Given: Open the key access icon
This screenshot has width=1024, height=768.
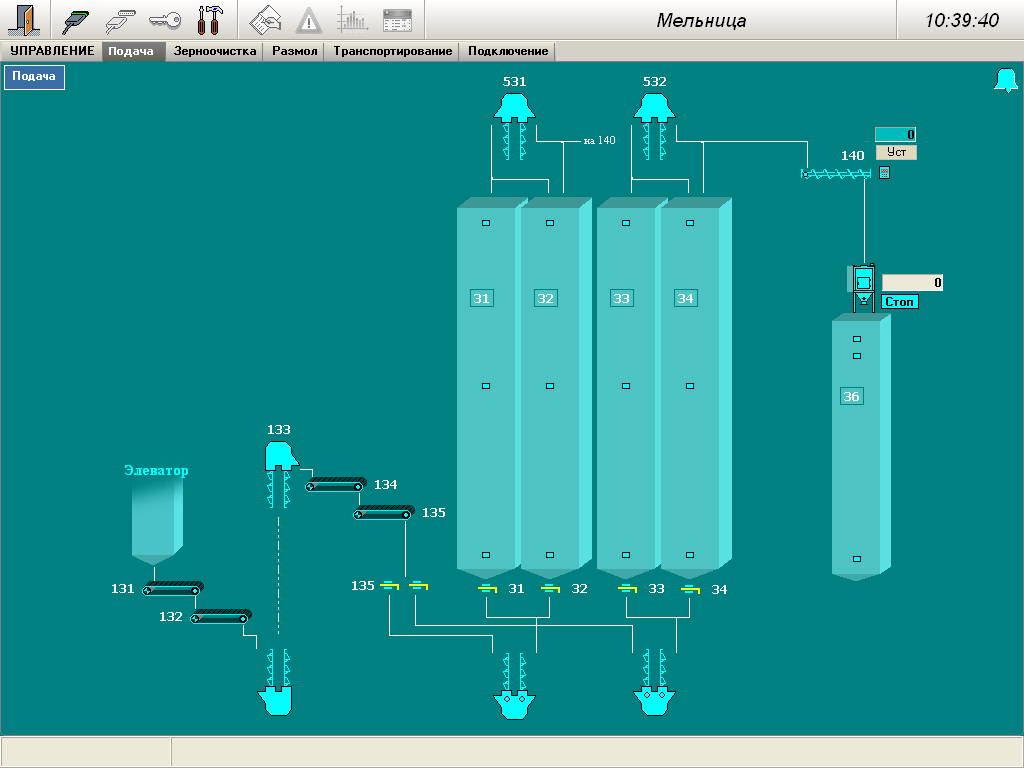Looking at the screenshot, I should [x=164, y=20].
